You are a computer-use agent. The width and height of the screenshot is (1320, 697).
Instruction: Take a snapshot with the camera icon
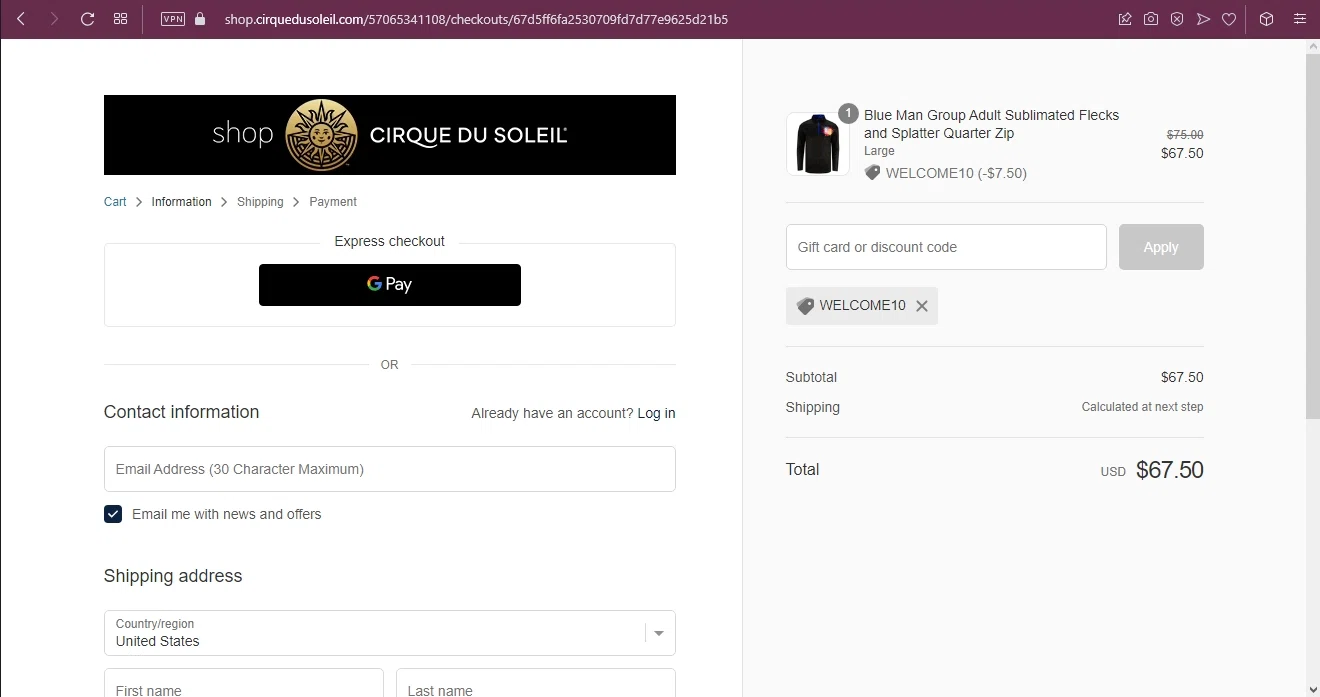[1151, 19]
